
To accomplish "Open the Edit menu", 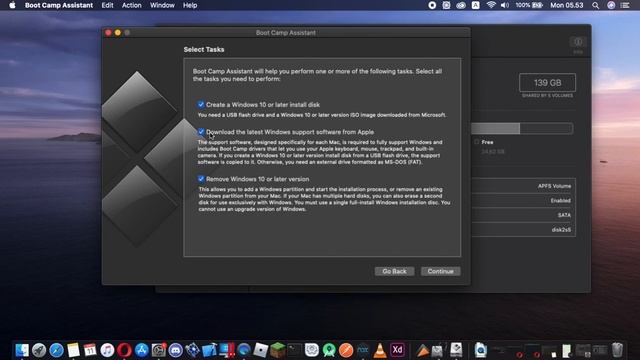I will (107, 5).
